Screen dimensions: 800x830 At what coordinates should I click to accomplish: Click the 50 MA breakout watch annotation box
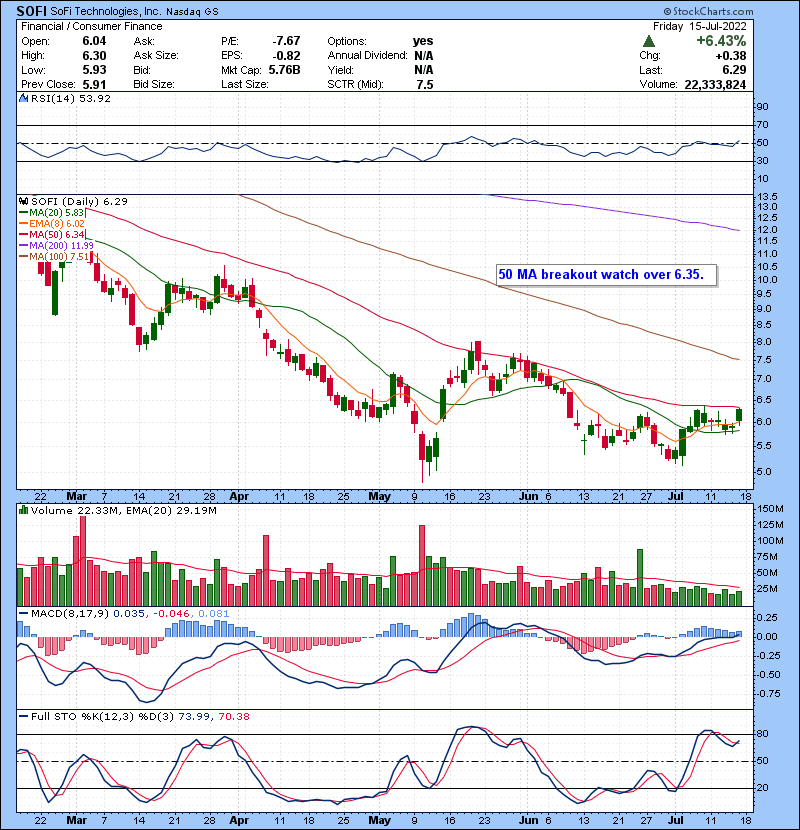point(606,275)
